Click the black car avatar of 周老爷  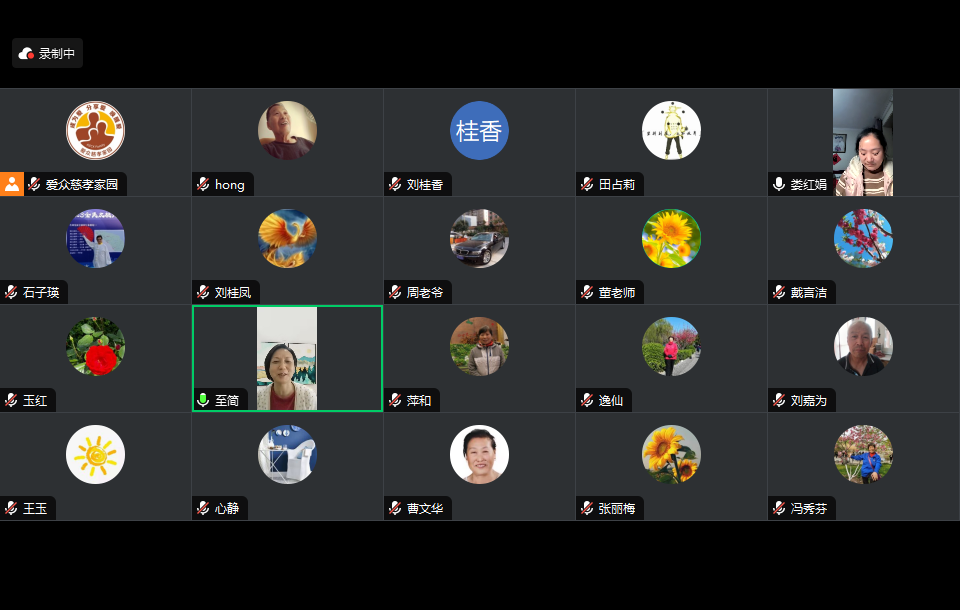click(479, 239)
